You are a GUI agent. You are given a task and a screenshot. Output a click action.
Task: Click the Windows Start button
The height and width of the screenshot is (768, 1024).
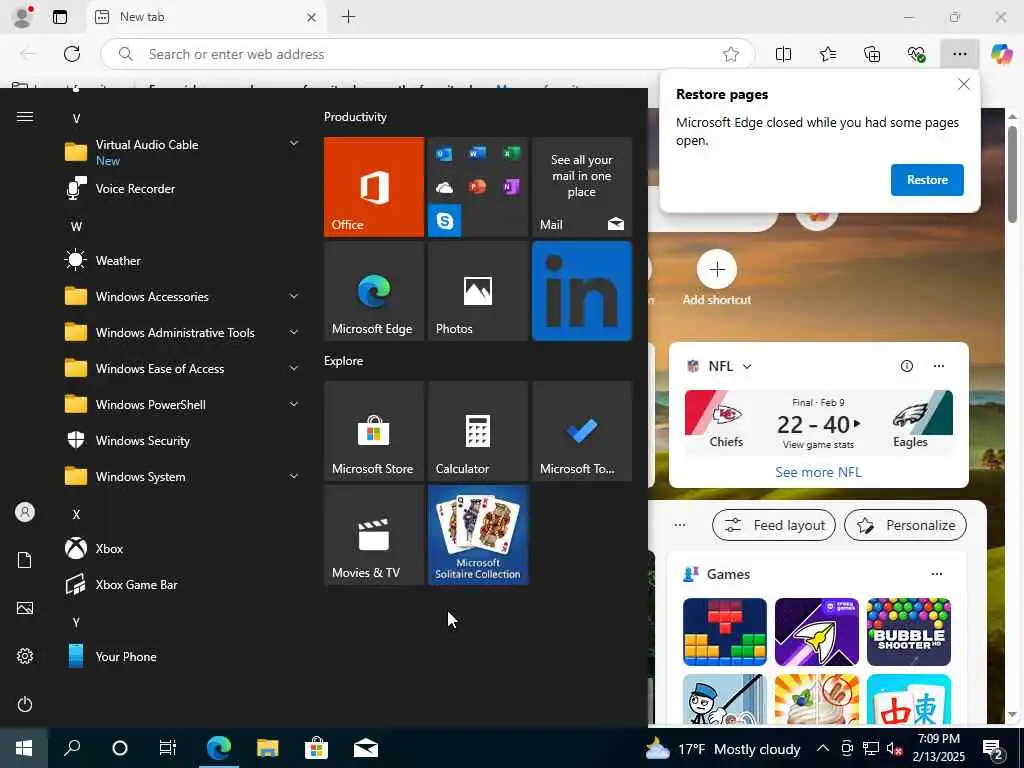coord(24,748)
